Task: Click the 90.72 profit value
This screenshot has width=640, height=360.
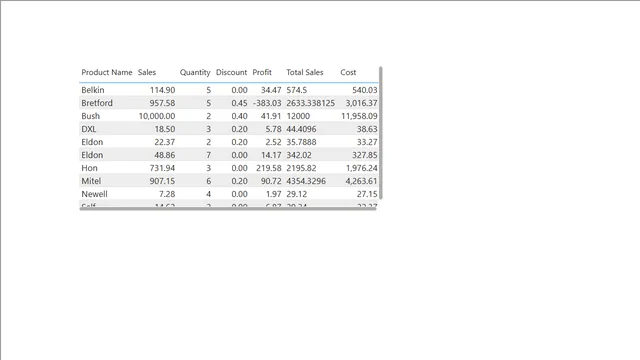Action: click(x=271, y=181)
